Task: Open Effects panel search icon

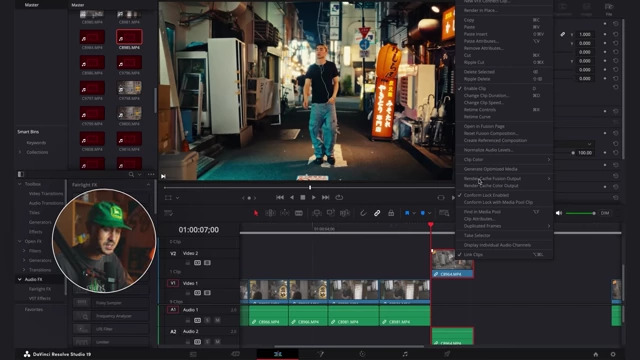Action: [131, 174]
